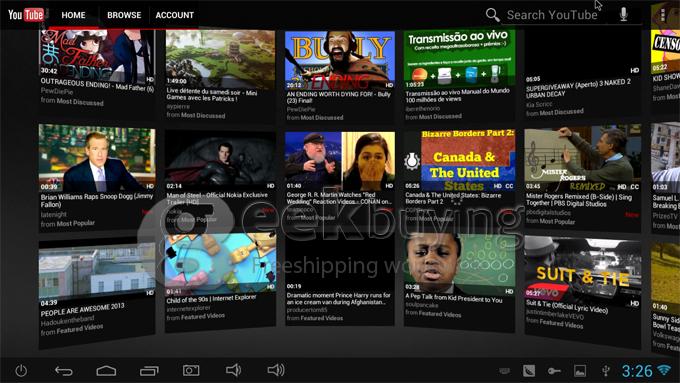This screenshot has width=680, height=383.
Task: Click the Canada & The United States title text
Action: (x=453, y=198)
